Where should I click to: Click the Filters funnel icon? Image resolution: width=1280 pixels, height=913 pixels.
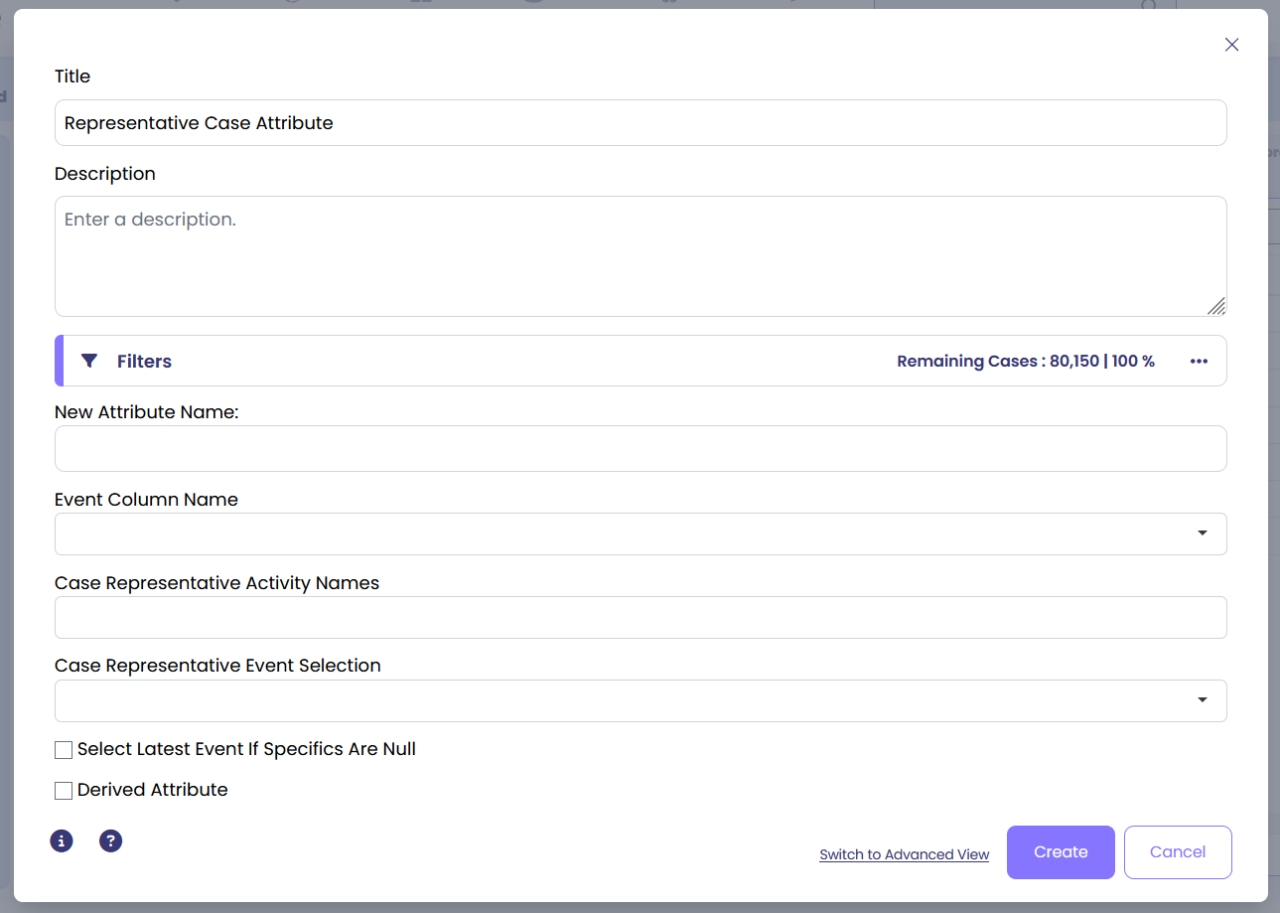point(89,361)
